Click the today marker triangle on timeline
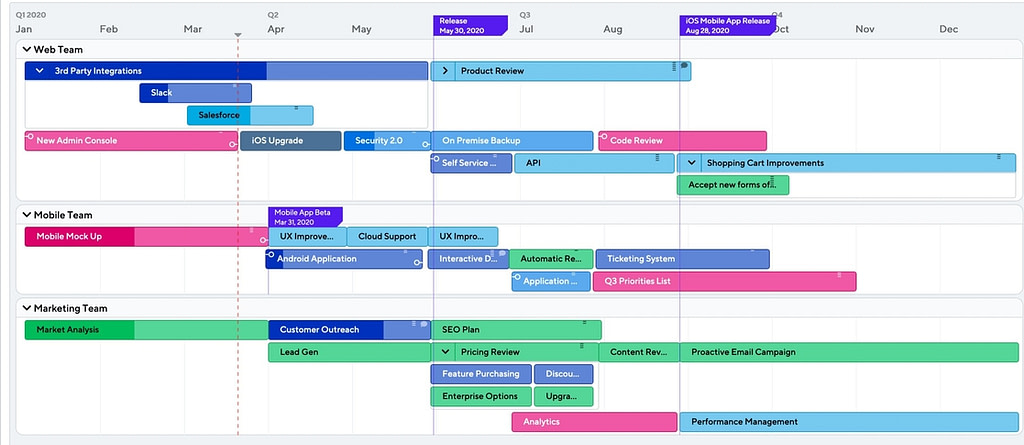1024x445 pixels. tap(238, 35)
